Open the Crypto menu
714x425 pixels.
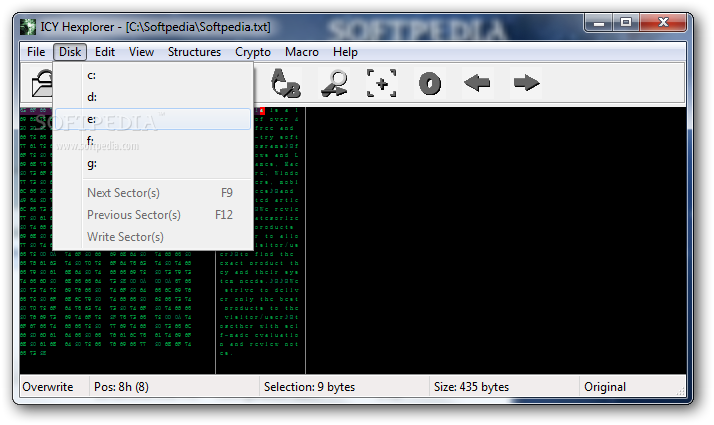[253, 52]
